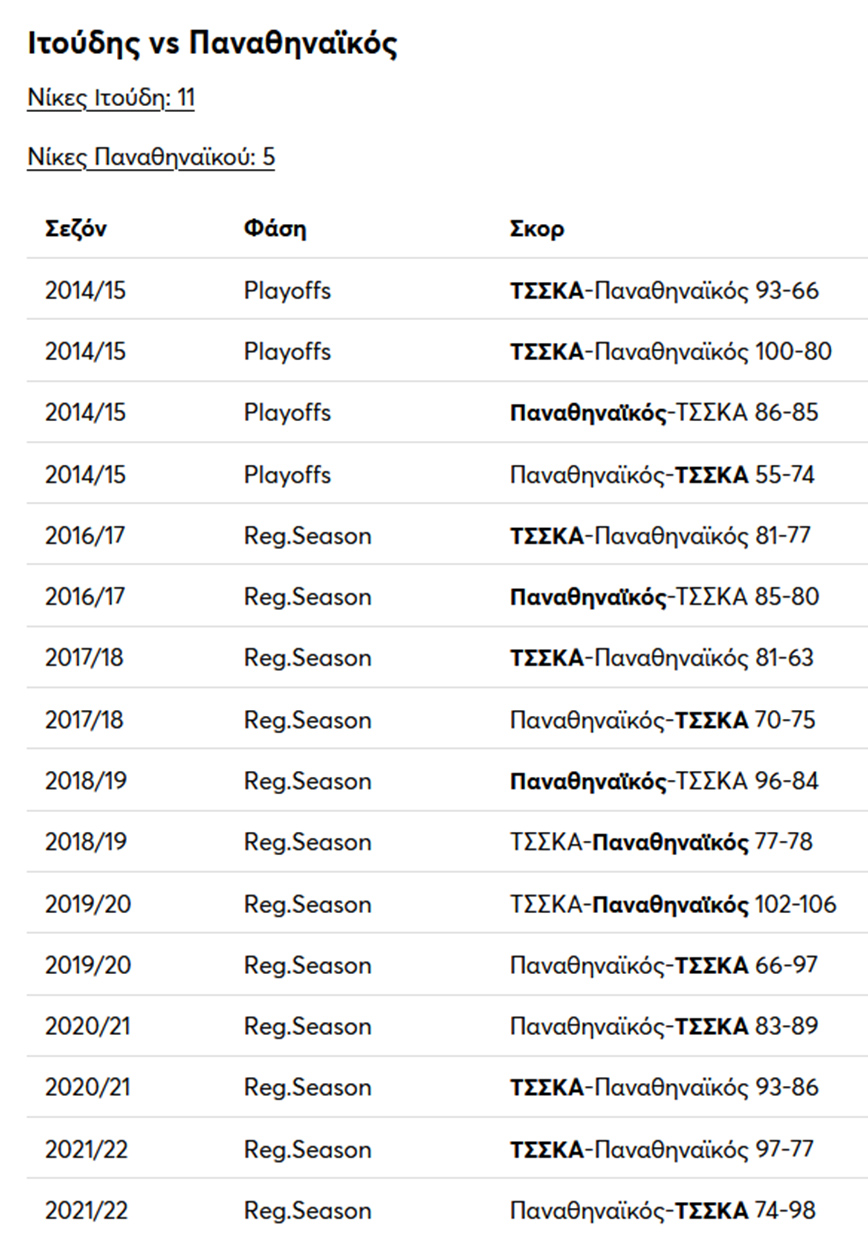Select the ΤΣΣΚΑ-Παναθηναϊκός 93-66 score
Viewport: 868px width, 1250px height.
click(x=664, y=291)
